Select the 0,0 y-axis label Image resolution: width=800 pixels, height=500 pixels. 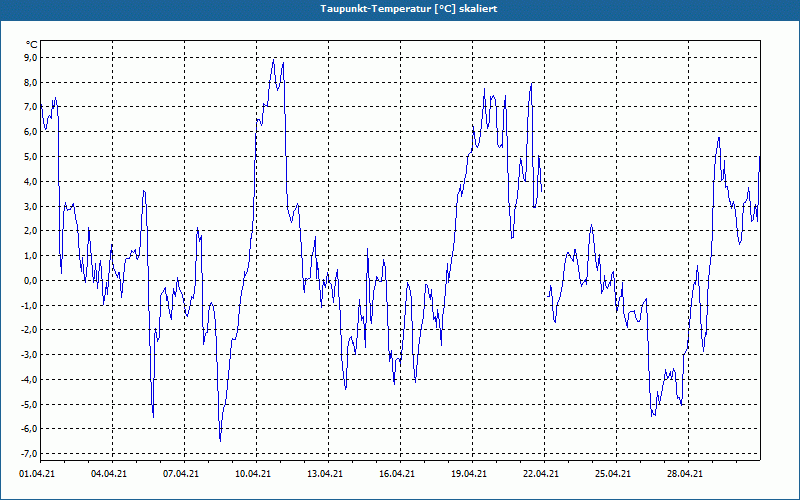(x=31, y=280)
